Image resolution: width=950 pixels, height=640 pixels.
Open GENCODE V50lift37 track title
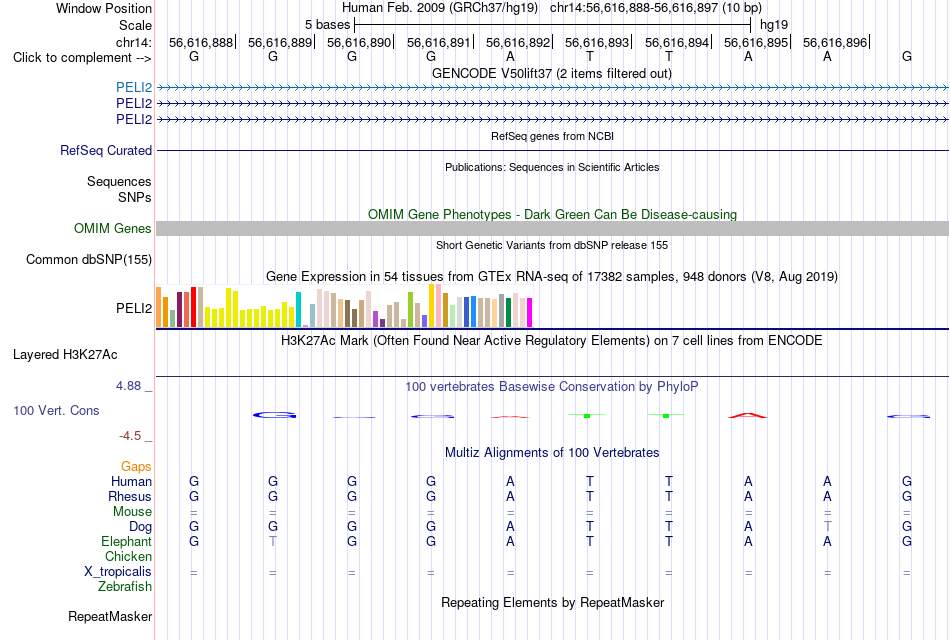tap(552, 73)
